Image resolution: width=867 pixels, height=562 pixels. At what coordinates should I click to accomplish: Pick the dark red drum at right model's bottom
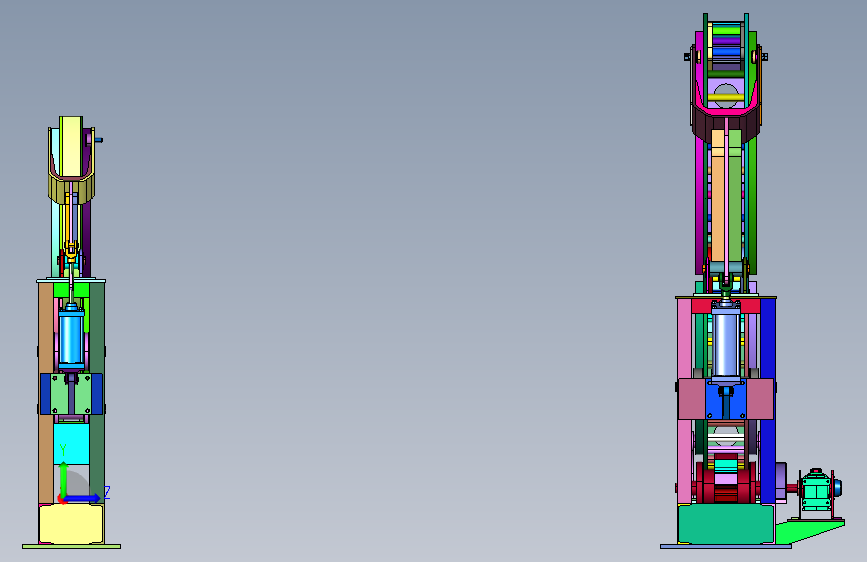(x=725, y=483)
